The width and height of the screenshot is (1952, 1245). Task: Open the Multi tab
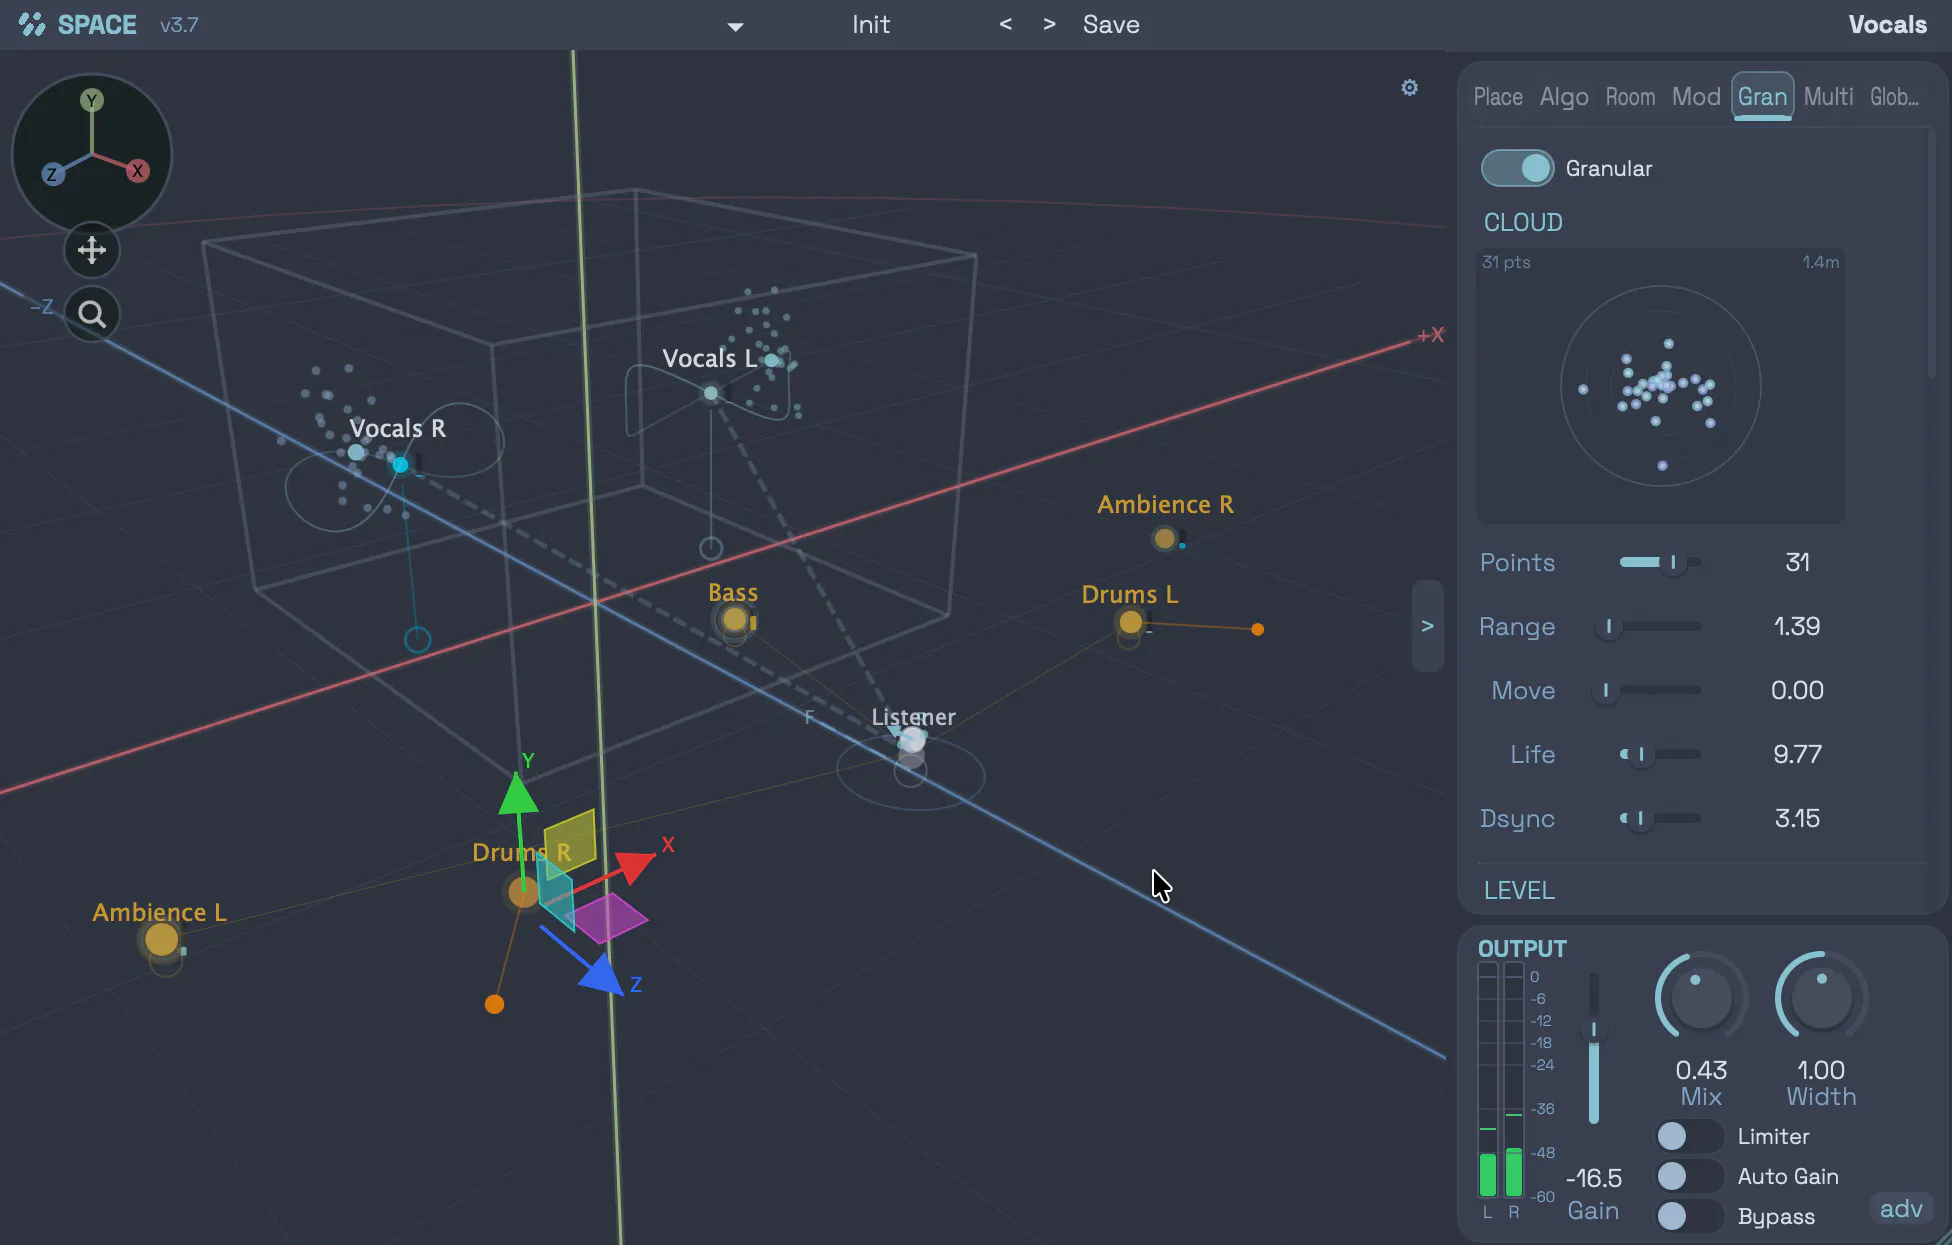tap(1828, 97)
